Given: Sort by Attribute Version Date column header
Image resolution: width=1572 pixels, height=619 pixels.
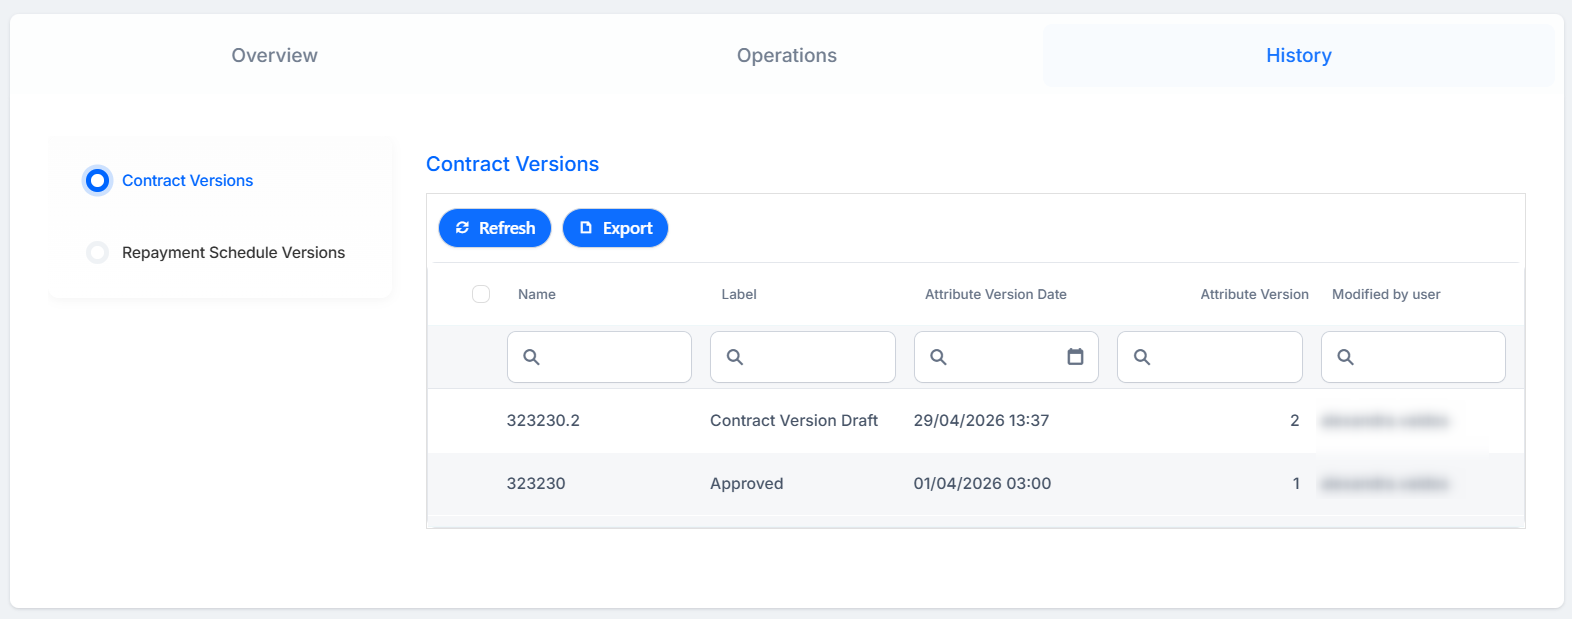Looking at the screenshot, I should pos(995,294).
